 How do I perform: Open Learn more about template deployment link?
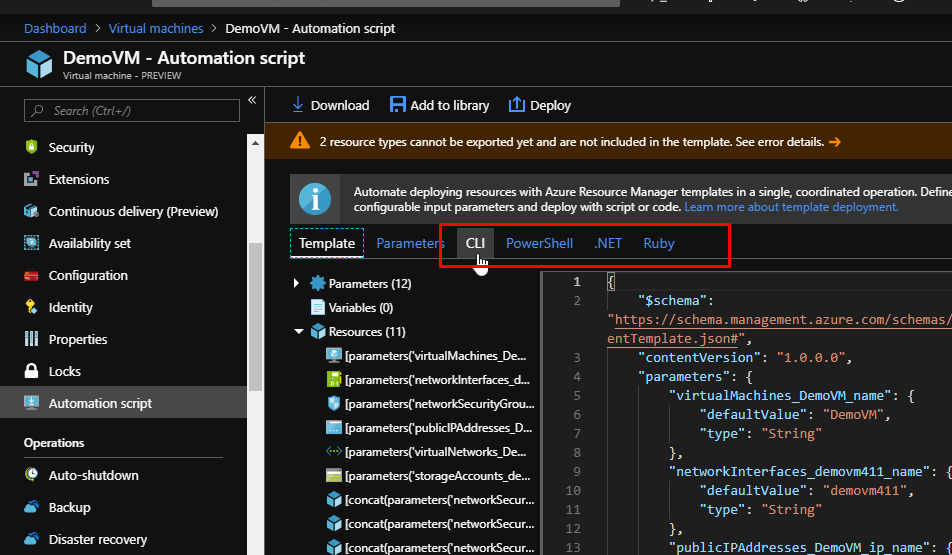pyautogui.click(x=791, y=207)
